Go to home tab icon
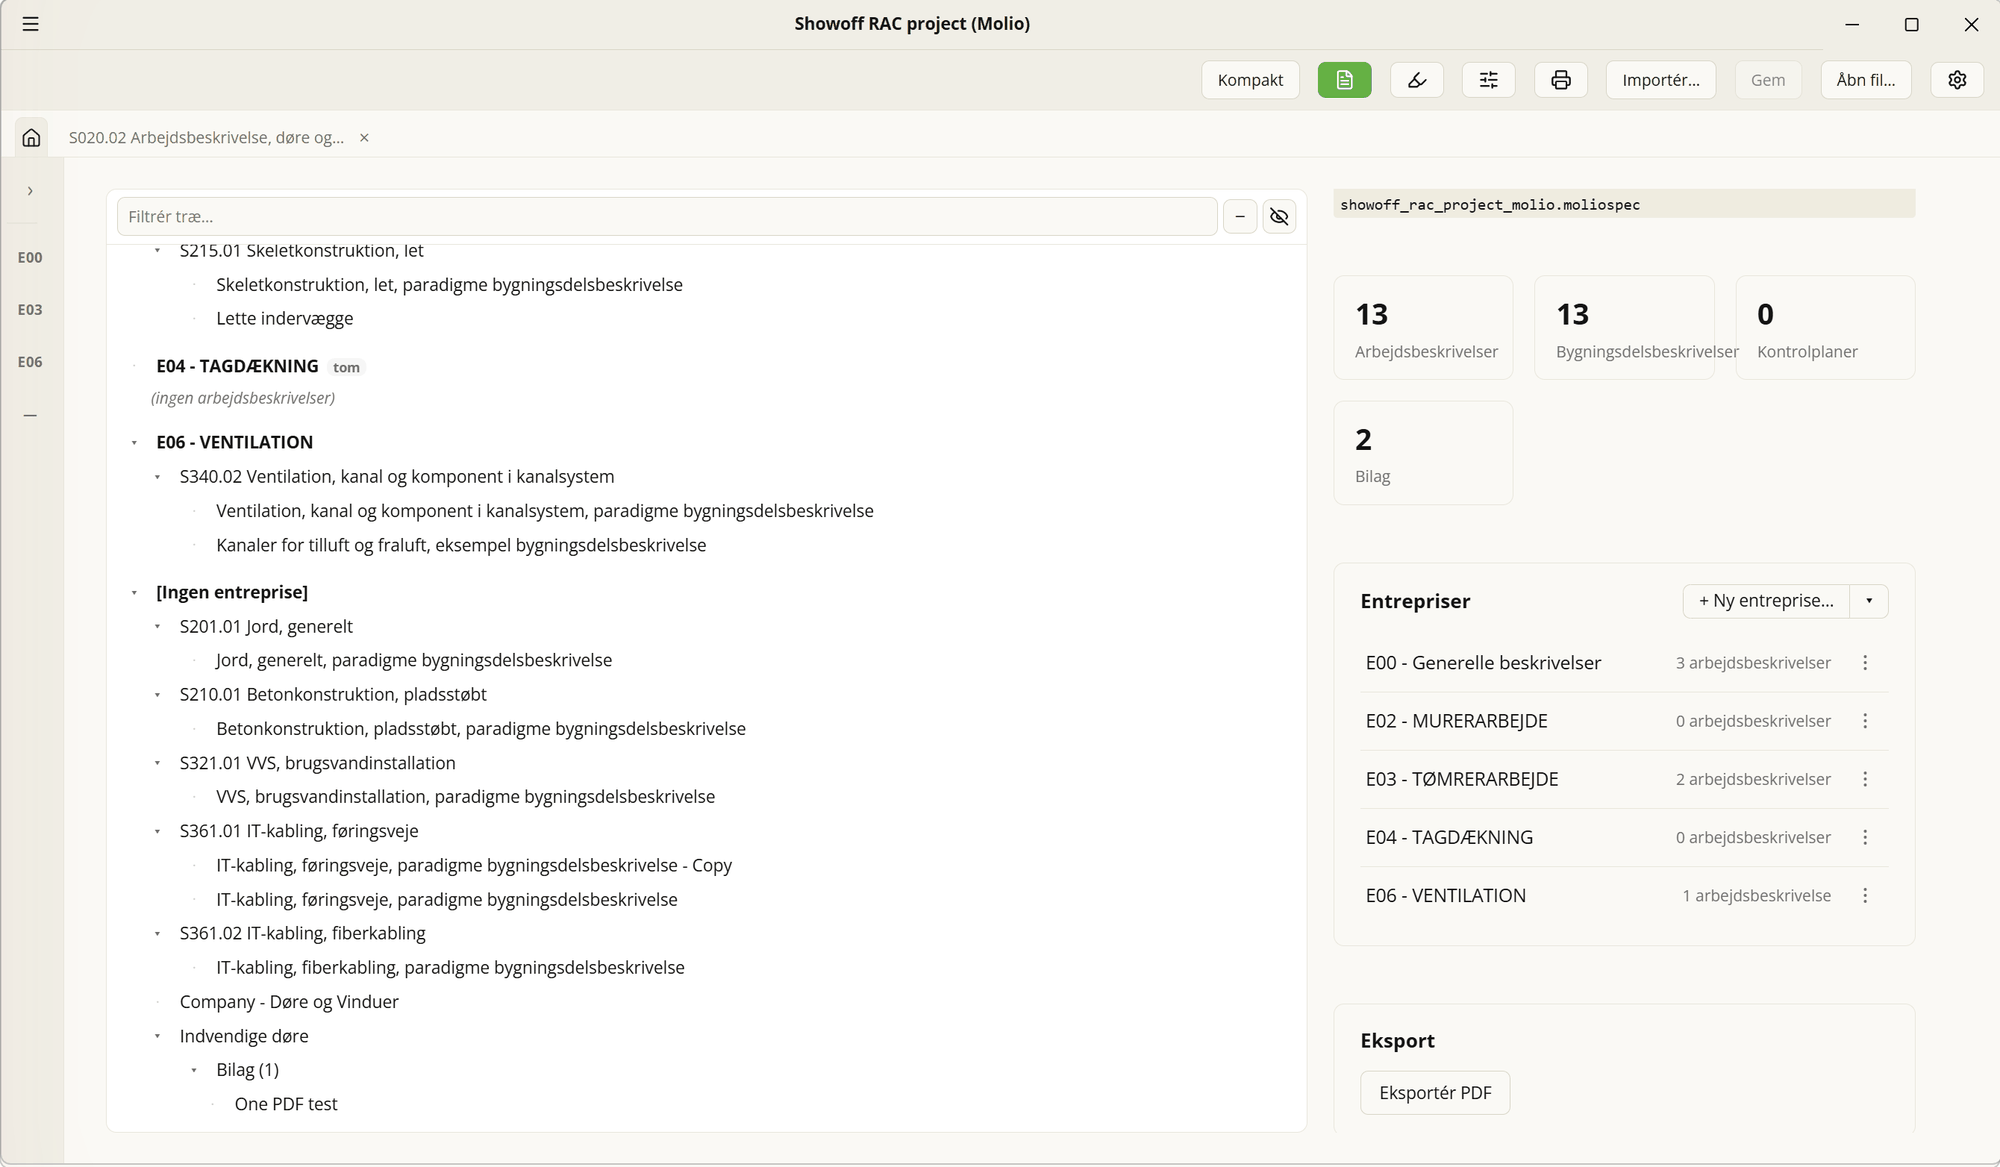 tap(32, 137)
